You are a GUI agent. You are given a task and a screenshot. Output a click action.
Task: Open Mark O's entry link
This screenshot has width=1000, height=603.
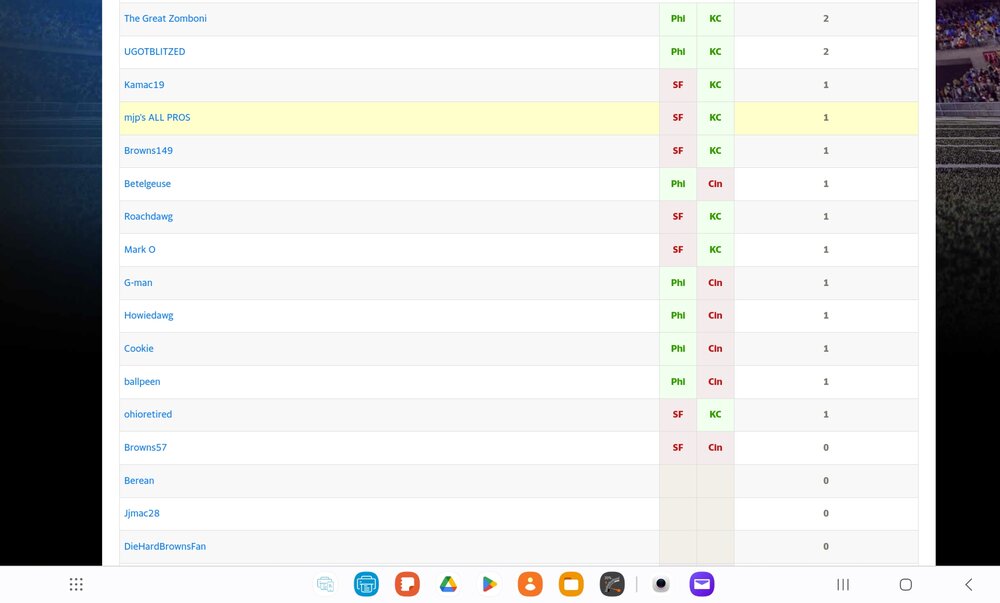pos(140,249)
